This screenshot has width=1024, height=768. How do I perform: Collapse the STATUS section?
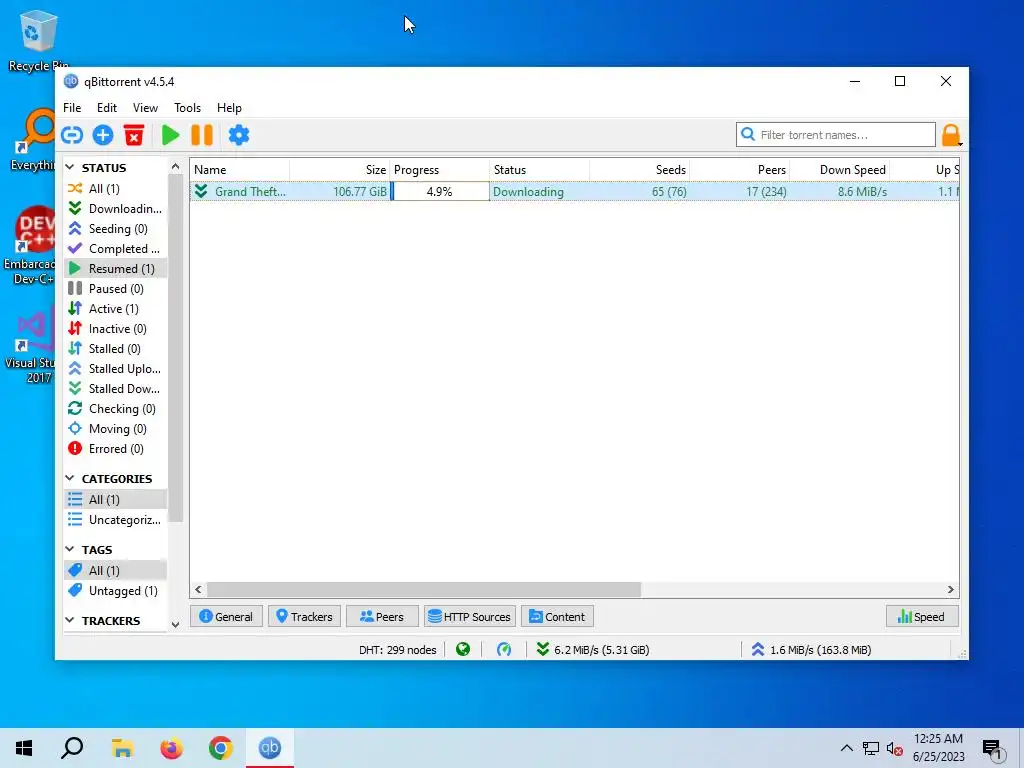click(x=70, y=168)
